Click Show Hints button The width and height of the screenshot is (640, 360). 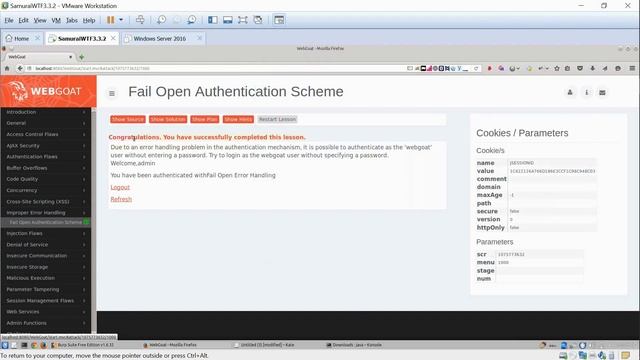(x=238, y=119)
